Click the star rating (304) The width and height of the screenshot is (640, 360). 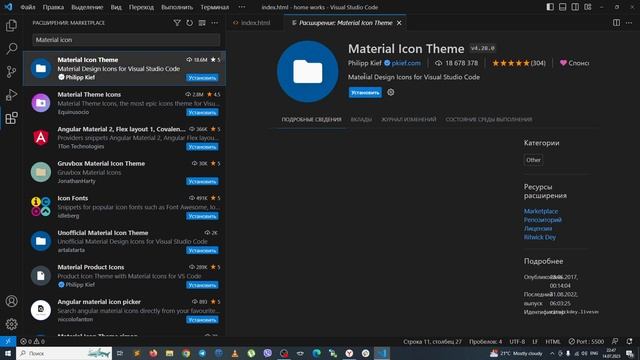(x=518, y=63)
